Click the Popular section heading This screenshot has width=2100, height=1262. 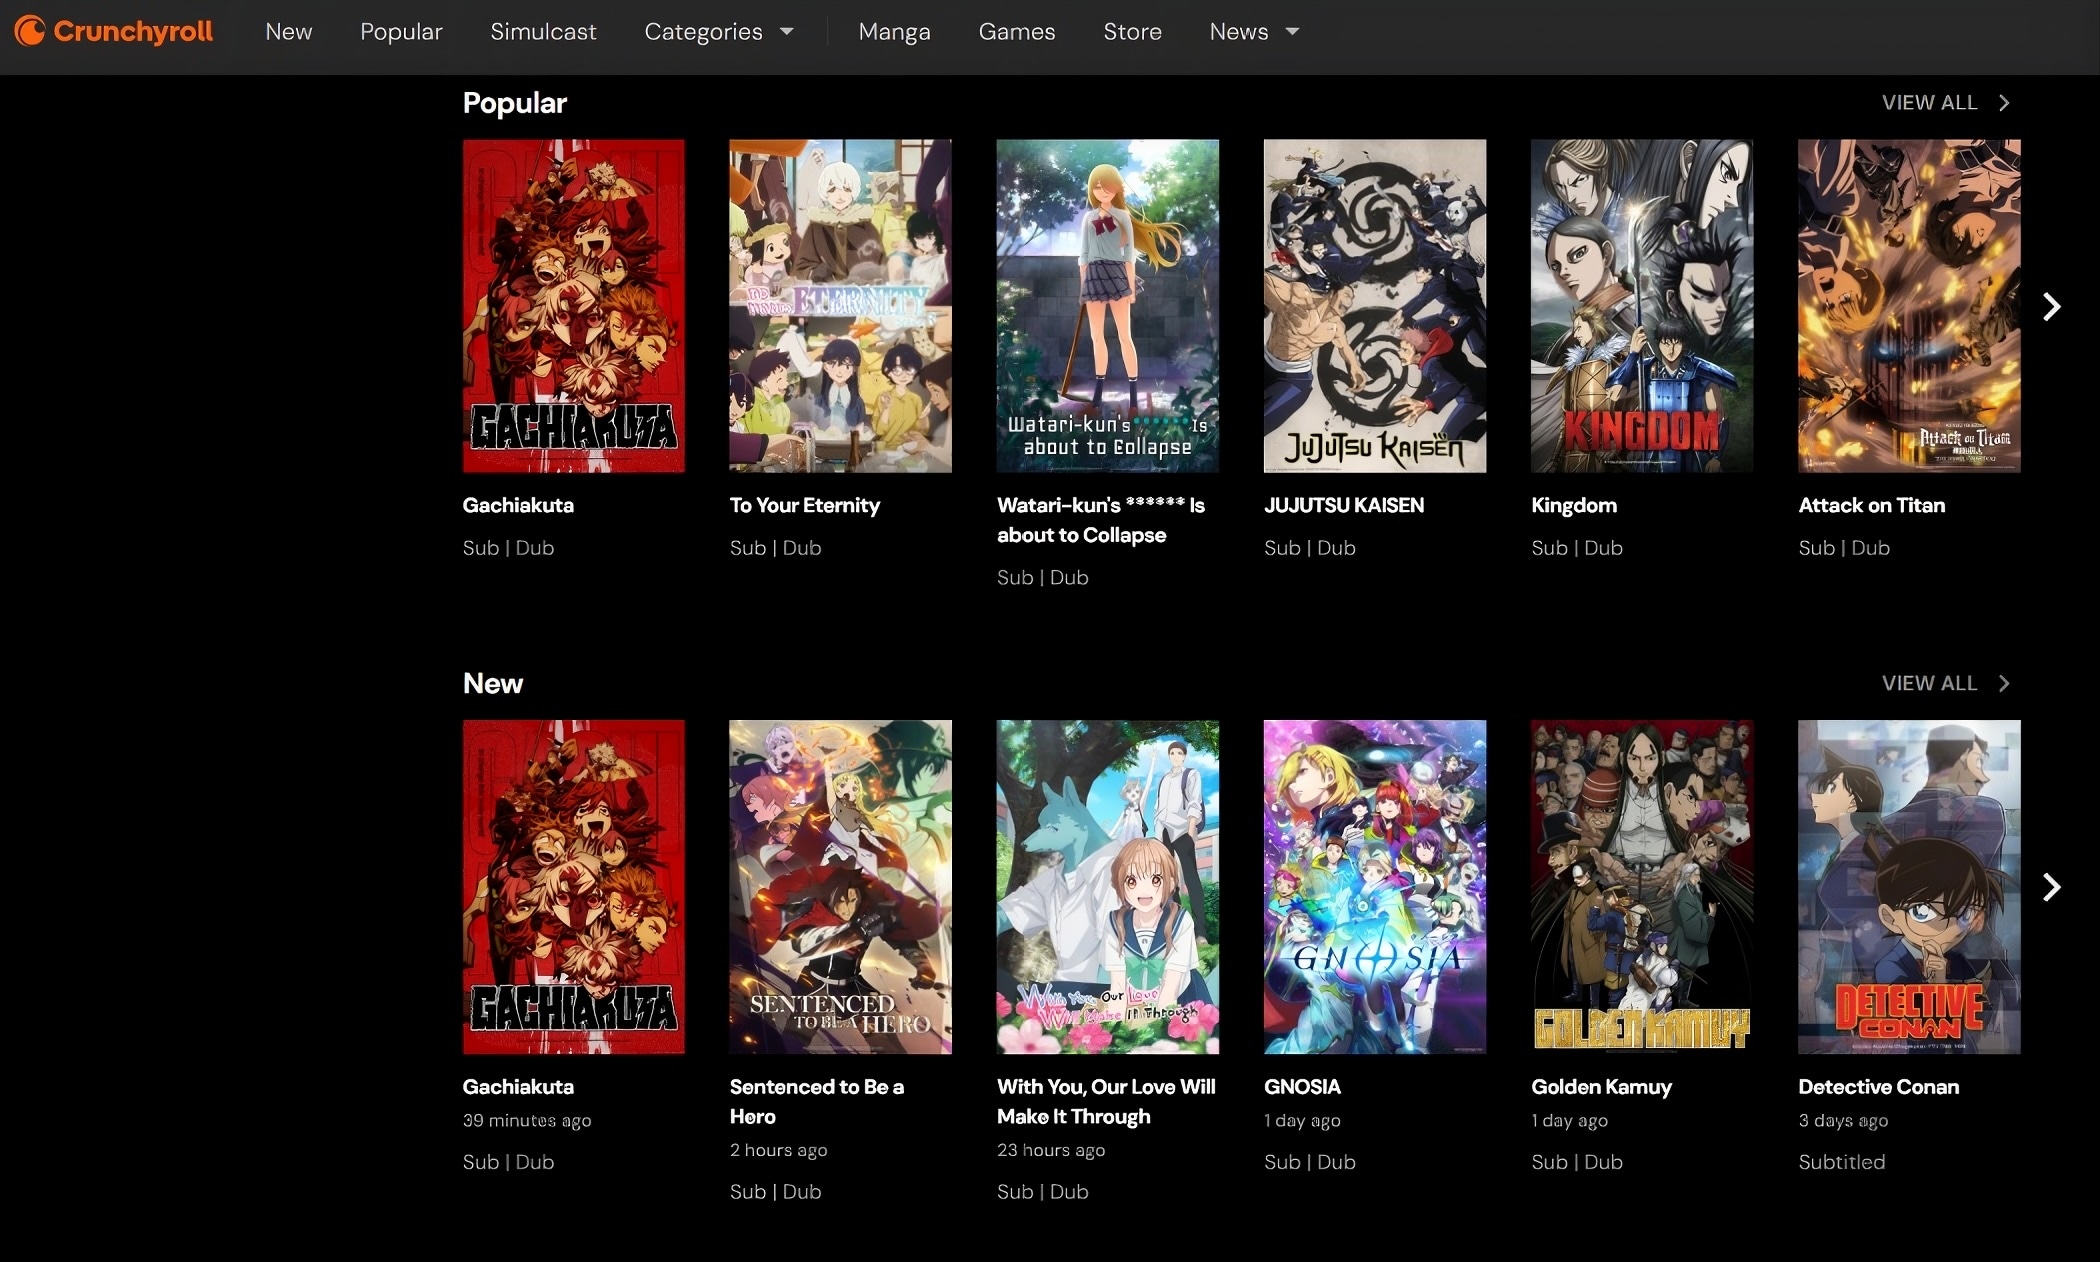click(x=515, y=103)
